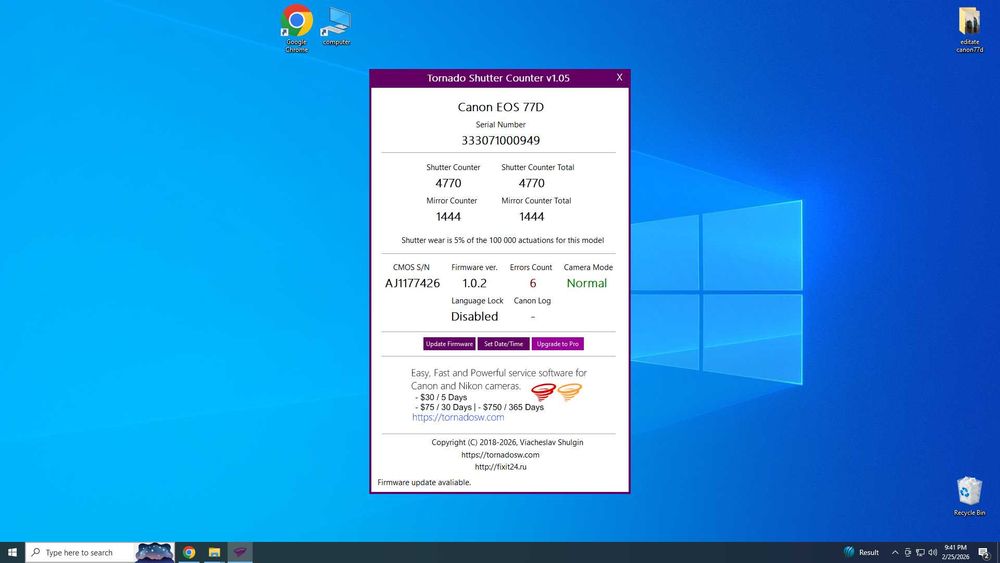
Task: Open the notification center icon
Action: point(985,552)
